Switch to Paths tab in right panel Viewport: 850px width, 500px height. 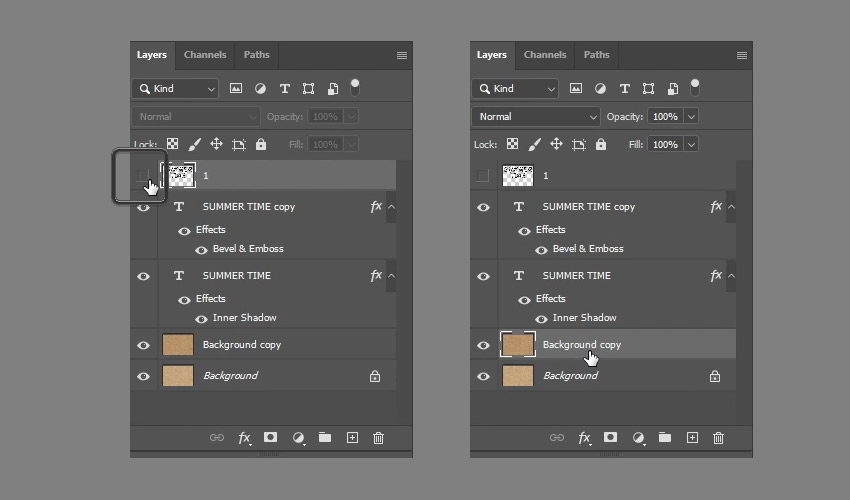596,55
